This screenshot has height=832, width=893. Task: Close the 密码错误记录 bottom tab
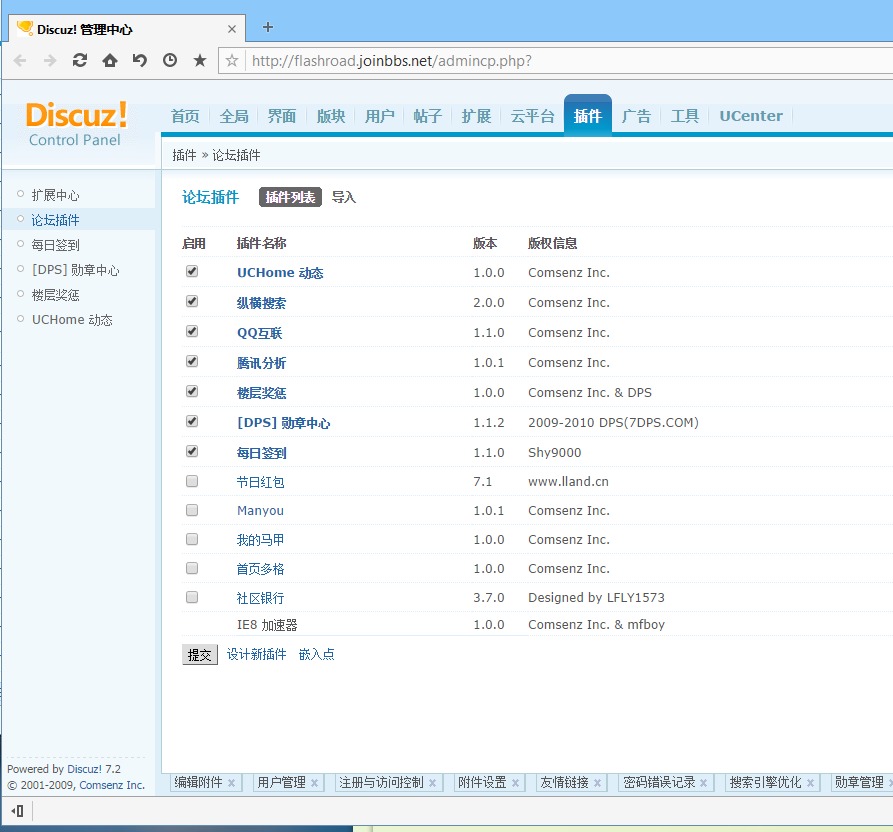tap(703, 783)
